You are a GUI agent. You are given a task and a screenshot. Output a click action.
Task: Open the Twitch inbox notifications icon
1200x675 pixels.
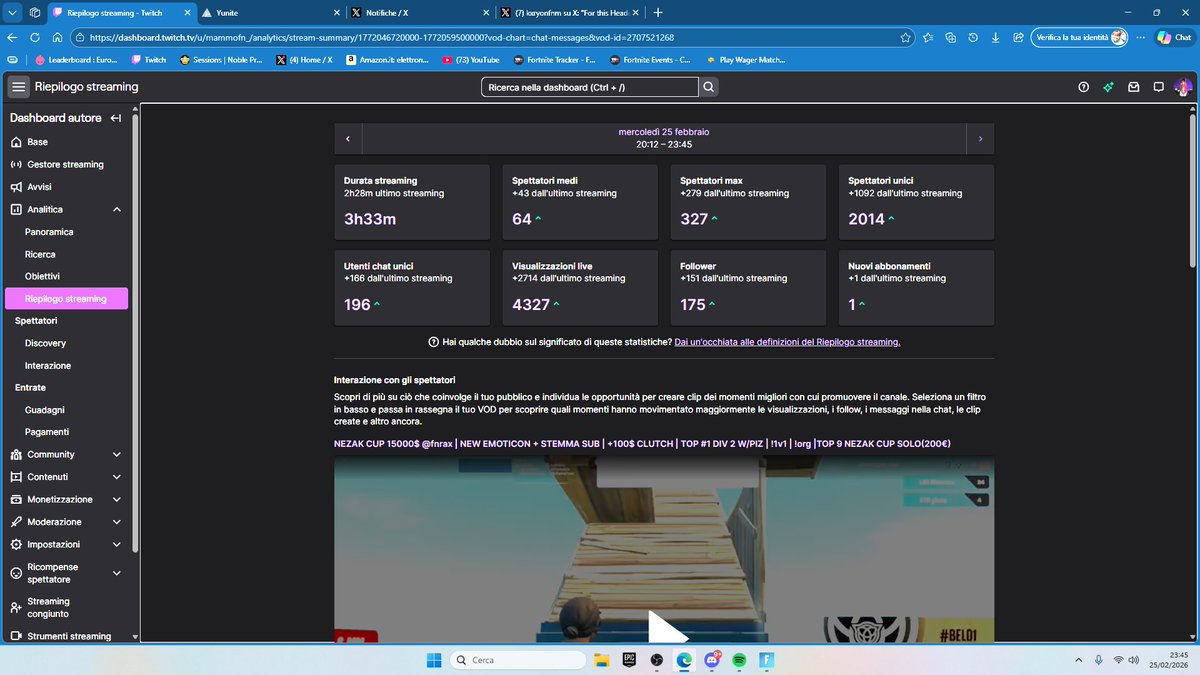tap(1133, 87)
